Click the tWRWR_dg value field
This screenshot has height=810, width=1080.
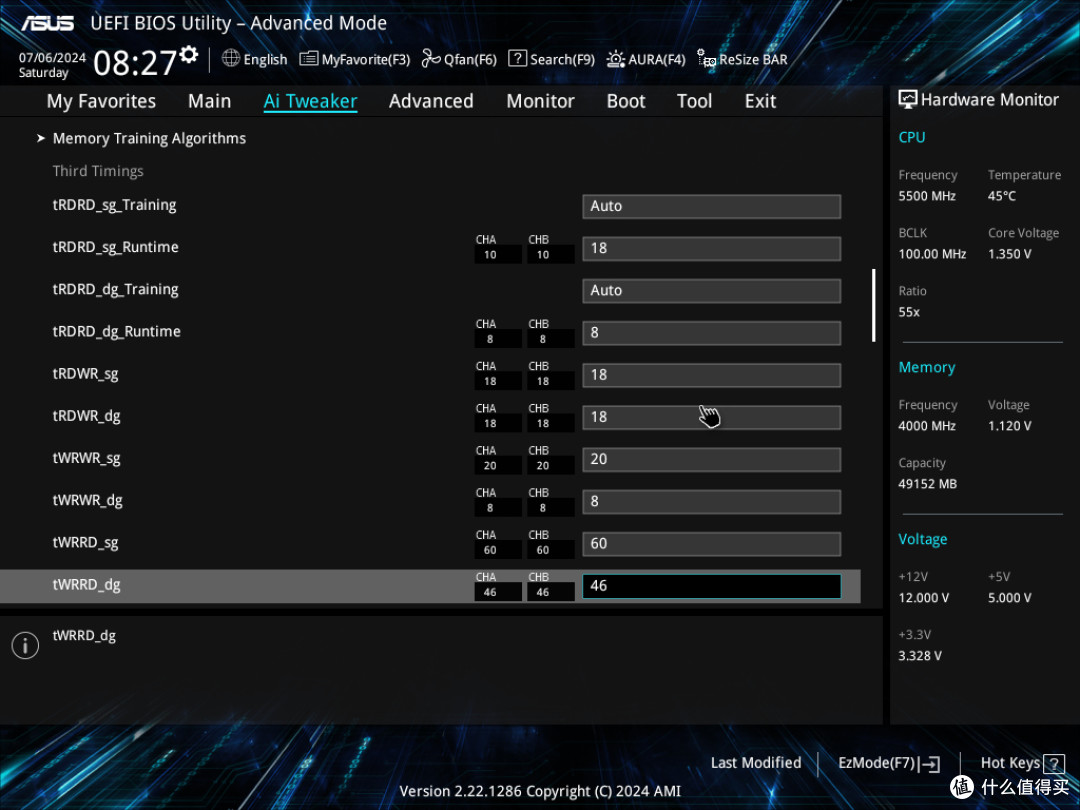tap(712, 501)
